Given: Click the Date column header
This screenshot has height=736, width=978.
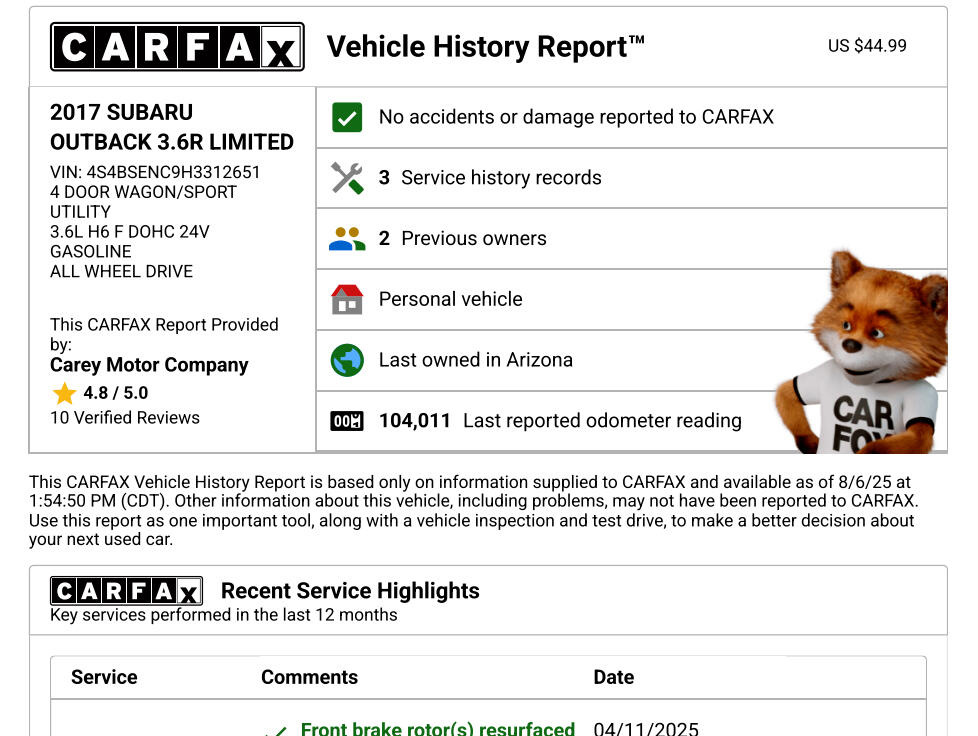Looking at the screenshot, I should click(x=613, y=677).
